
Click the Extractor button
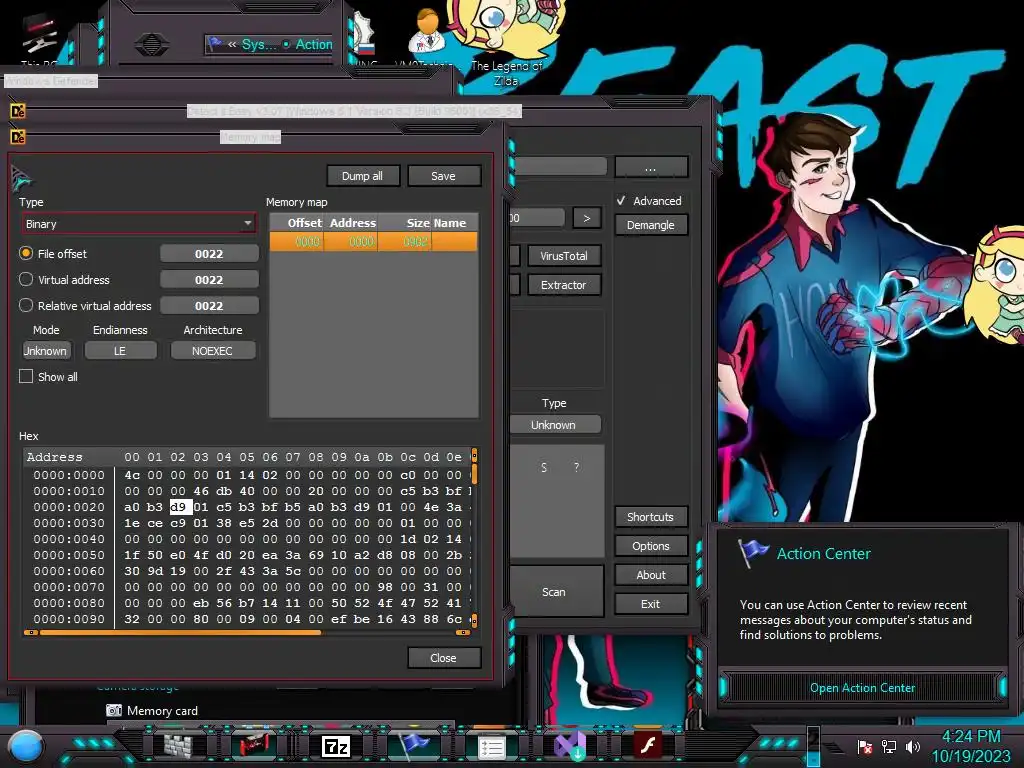(564, 285)
